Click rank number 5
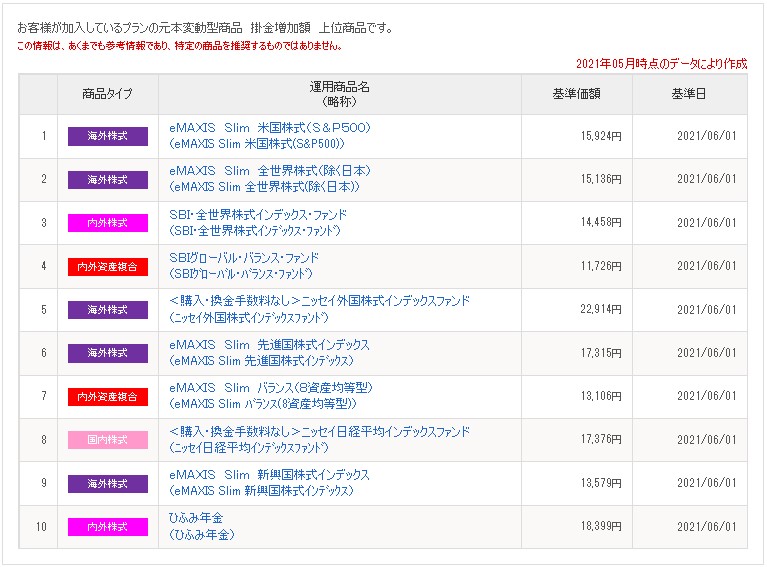Viewport: 767px width, 567px height. tap(44, 310)
